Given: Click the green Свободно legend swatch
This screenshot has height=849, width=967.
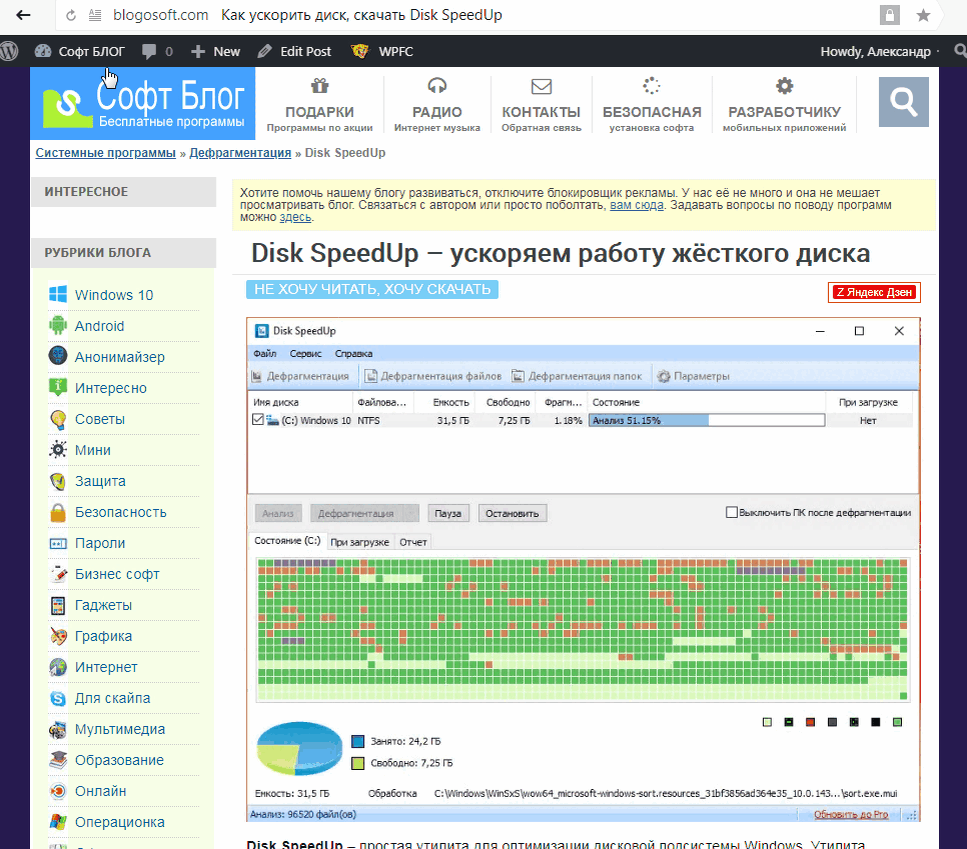Looking at the screenshot, I should pyautogui.click(x=358, y=763).
